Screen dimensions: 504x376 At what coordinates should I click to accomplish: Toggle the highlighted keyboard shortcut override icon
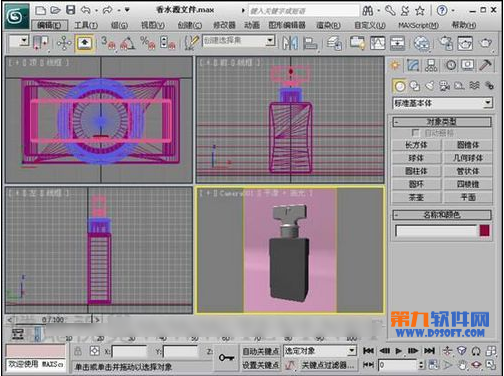click(x=84, y=43)
